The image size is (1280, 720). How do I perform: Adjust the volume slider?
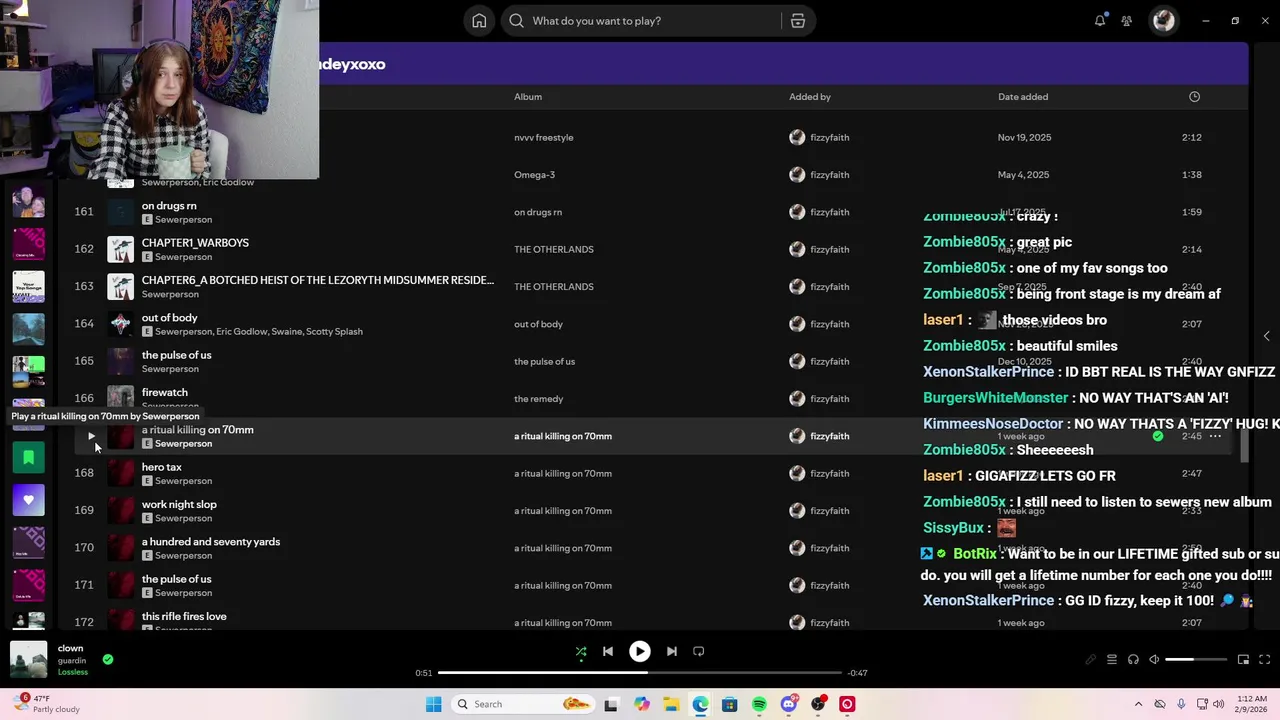coord(1196,660)
